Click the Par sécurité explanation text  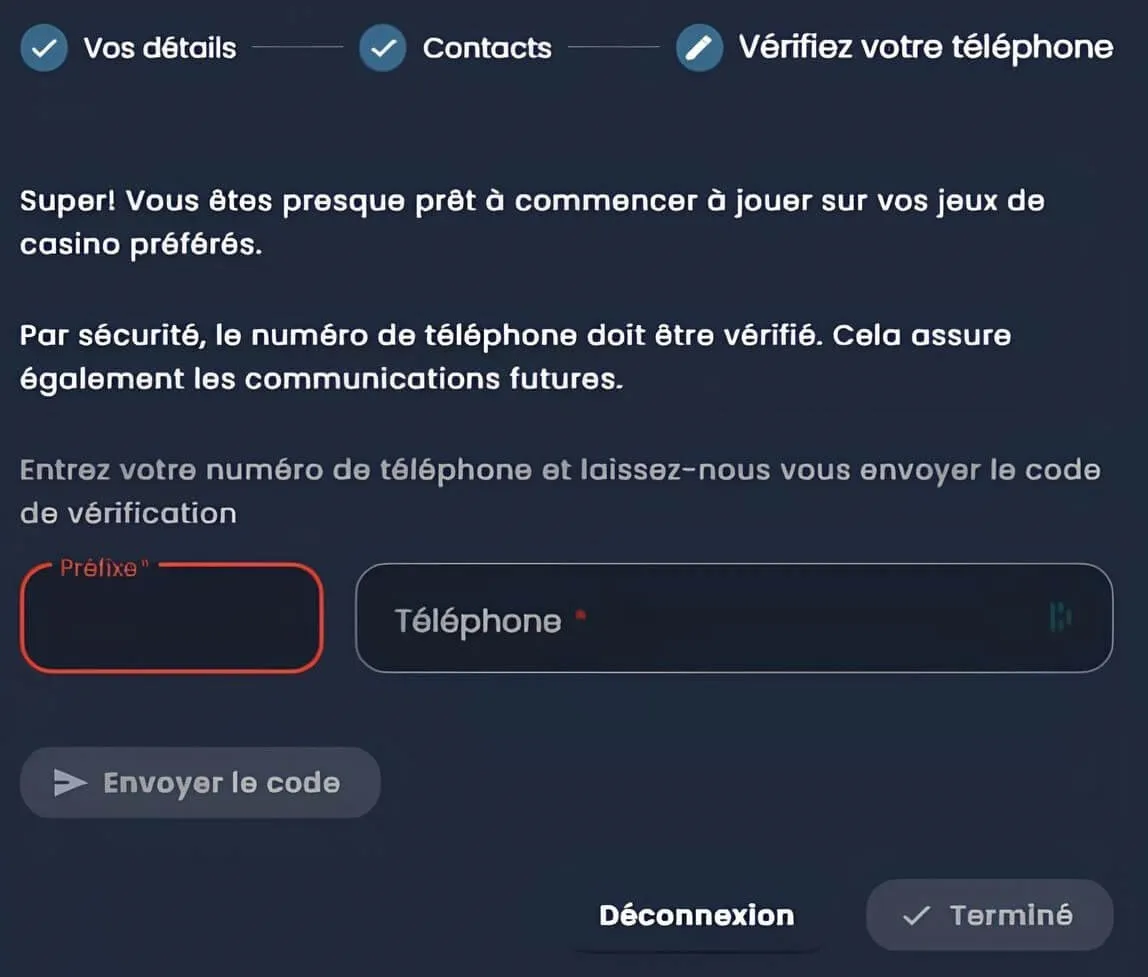tap(515, 357)
